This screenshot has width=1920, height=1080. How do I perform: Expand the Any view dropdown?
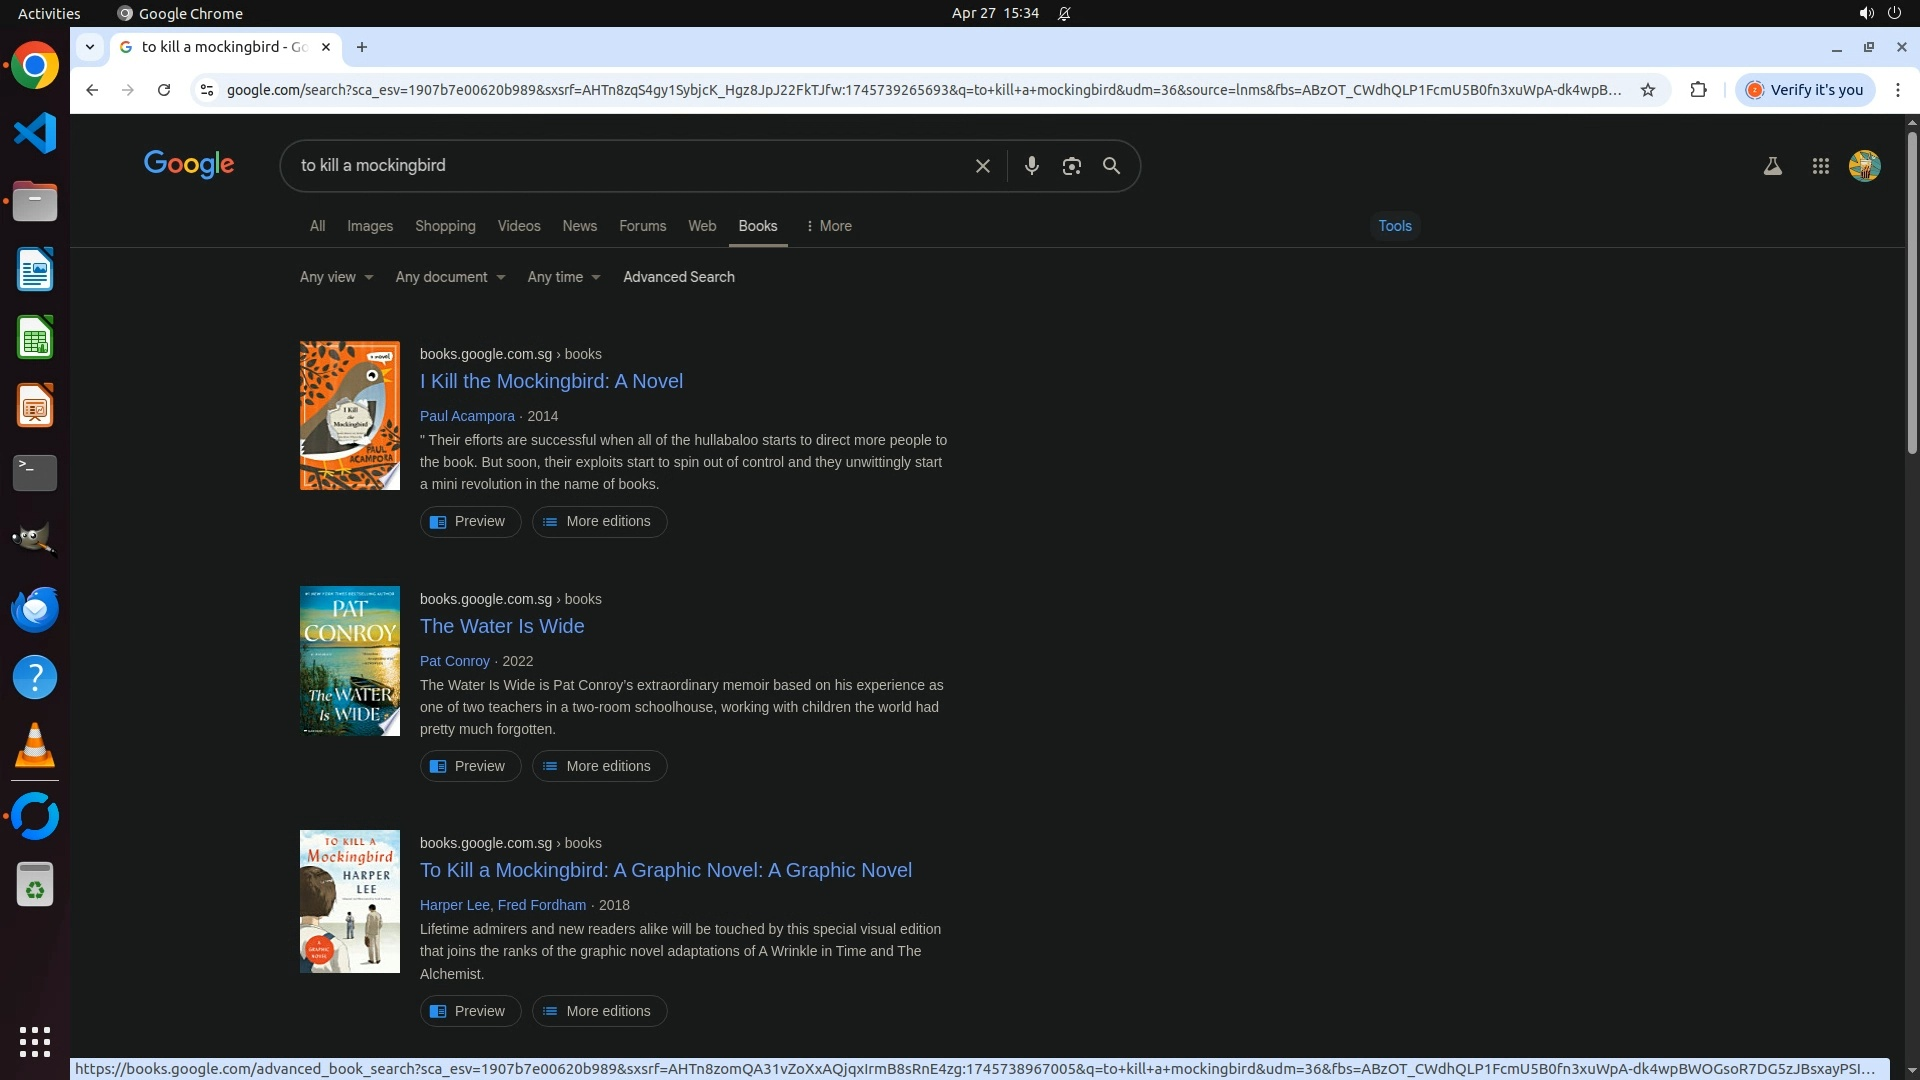[336, 277]
